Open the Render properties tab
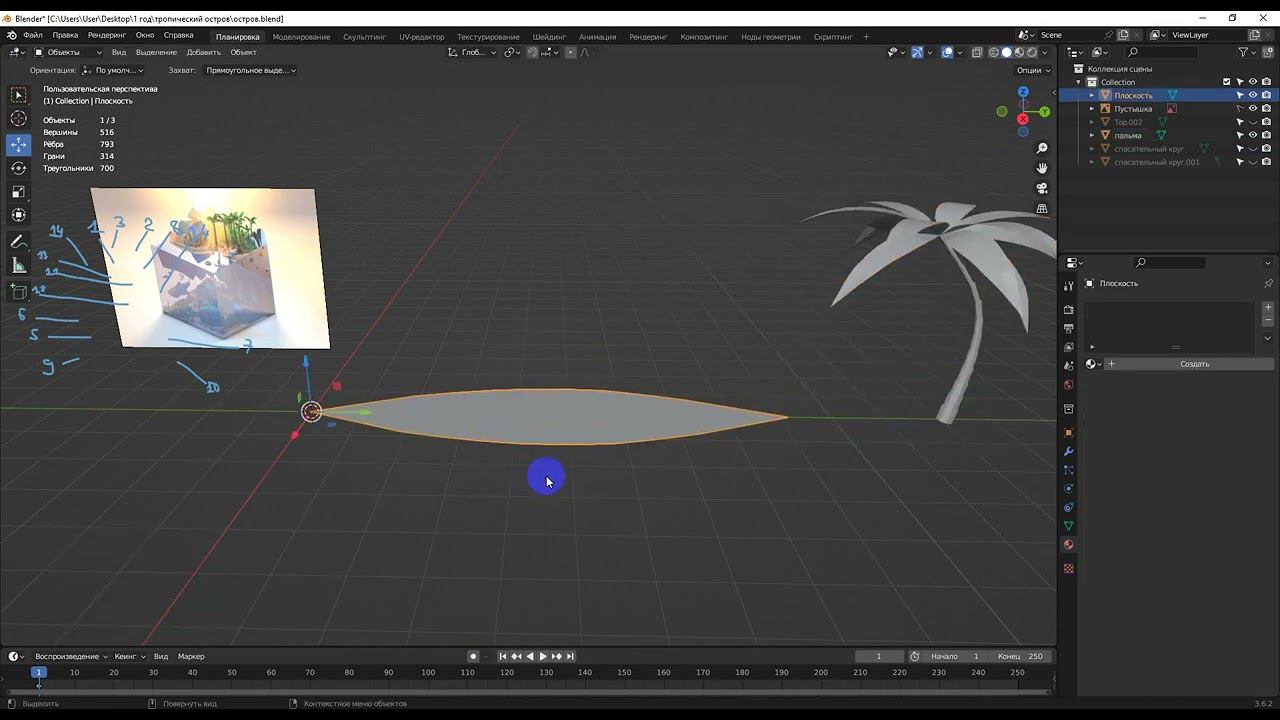 coord(1068,310)
